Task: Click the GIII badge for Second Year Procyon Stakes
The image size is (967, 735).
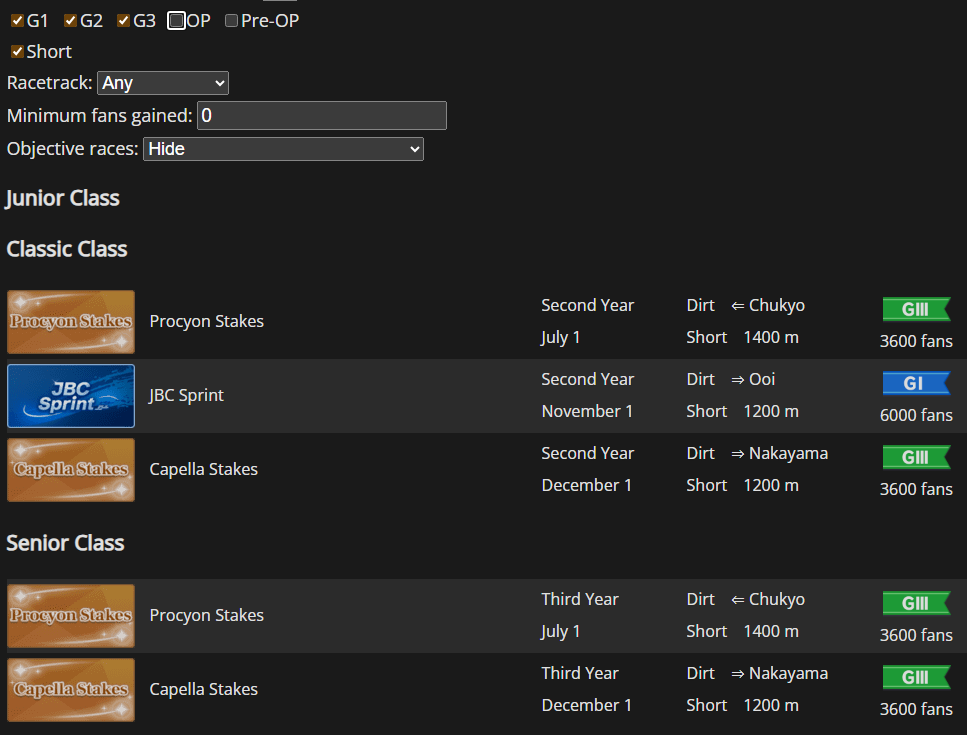Action: [916, 310]
